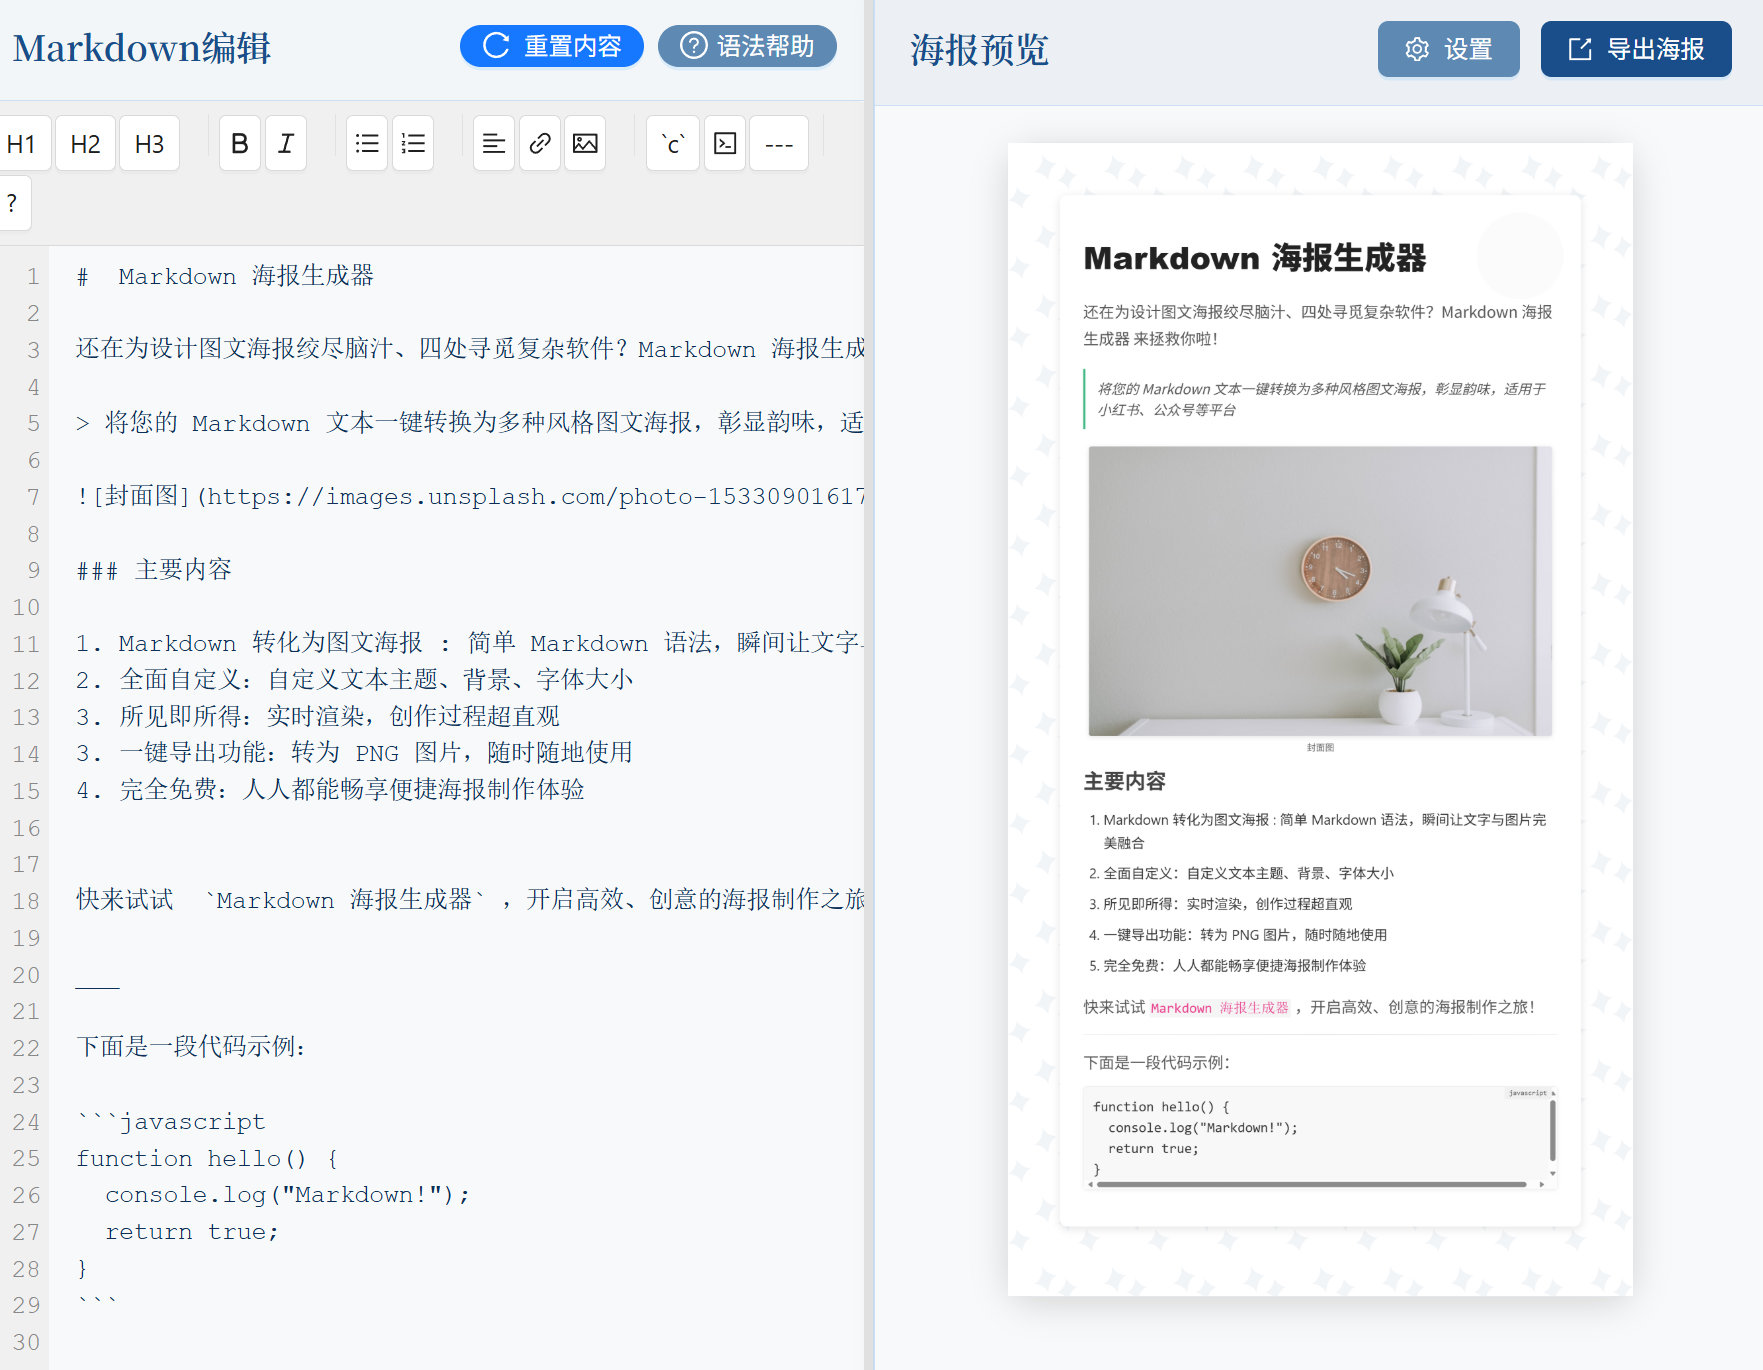Click editor line 下面是一段代码示例

click(x=191, y=1047)
